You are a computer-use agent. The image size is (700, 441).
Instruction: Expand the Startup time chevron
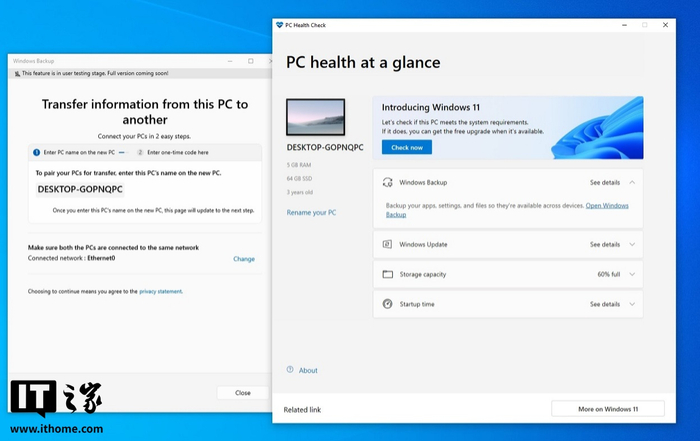click(x=632, y=304)
